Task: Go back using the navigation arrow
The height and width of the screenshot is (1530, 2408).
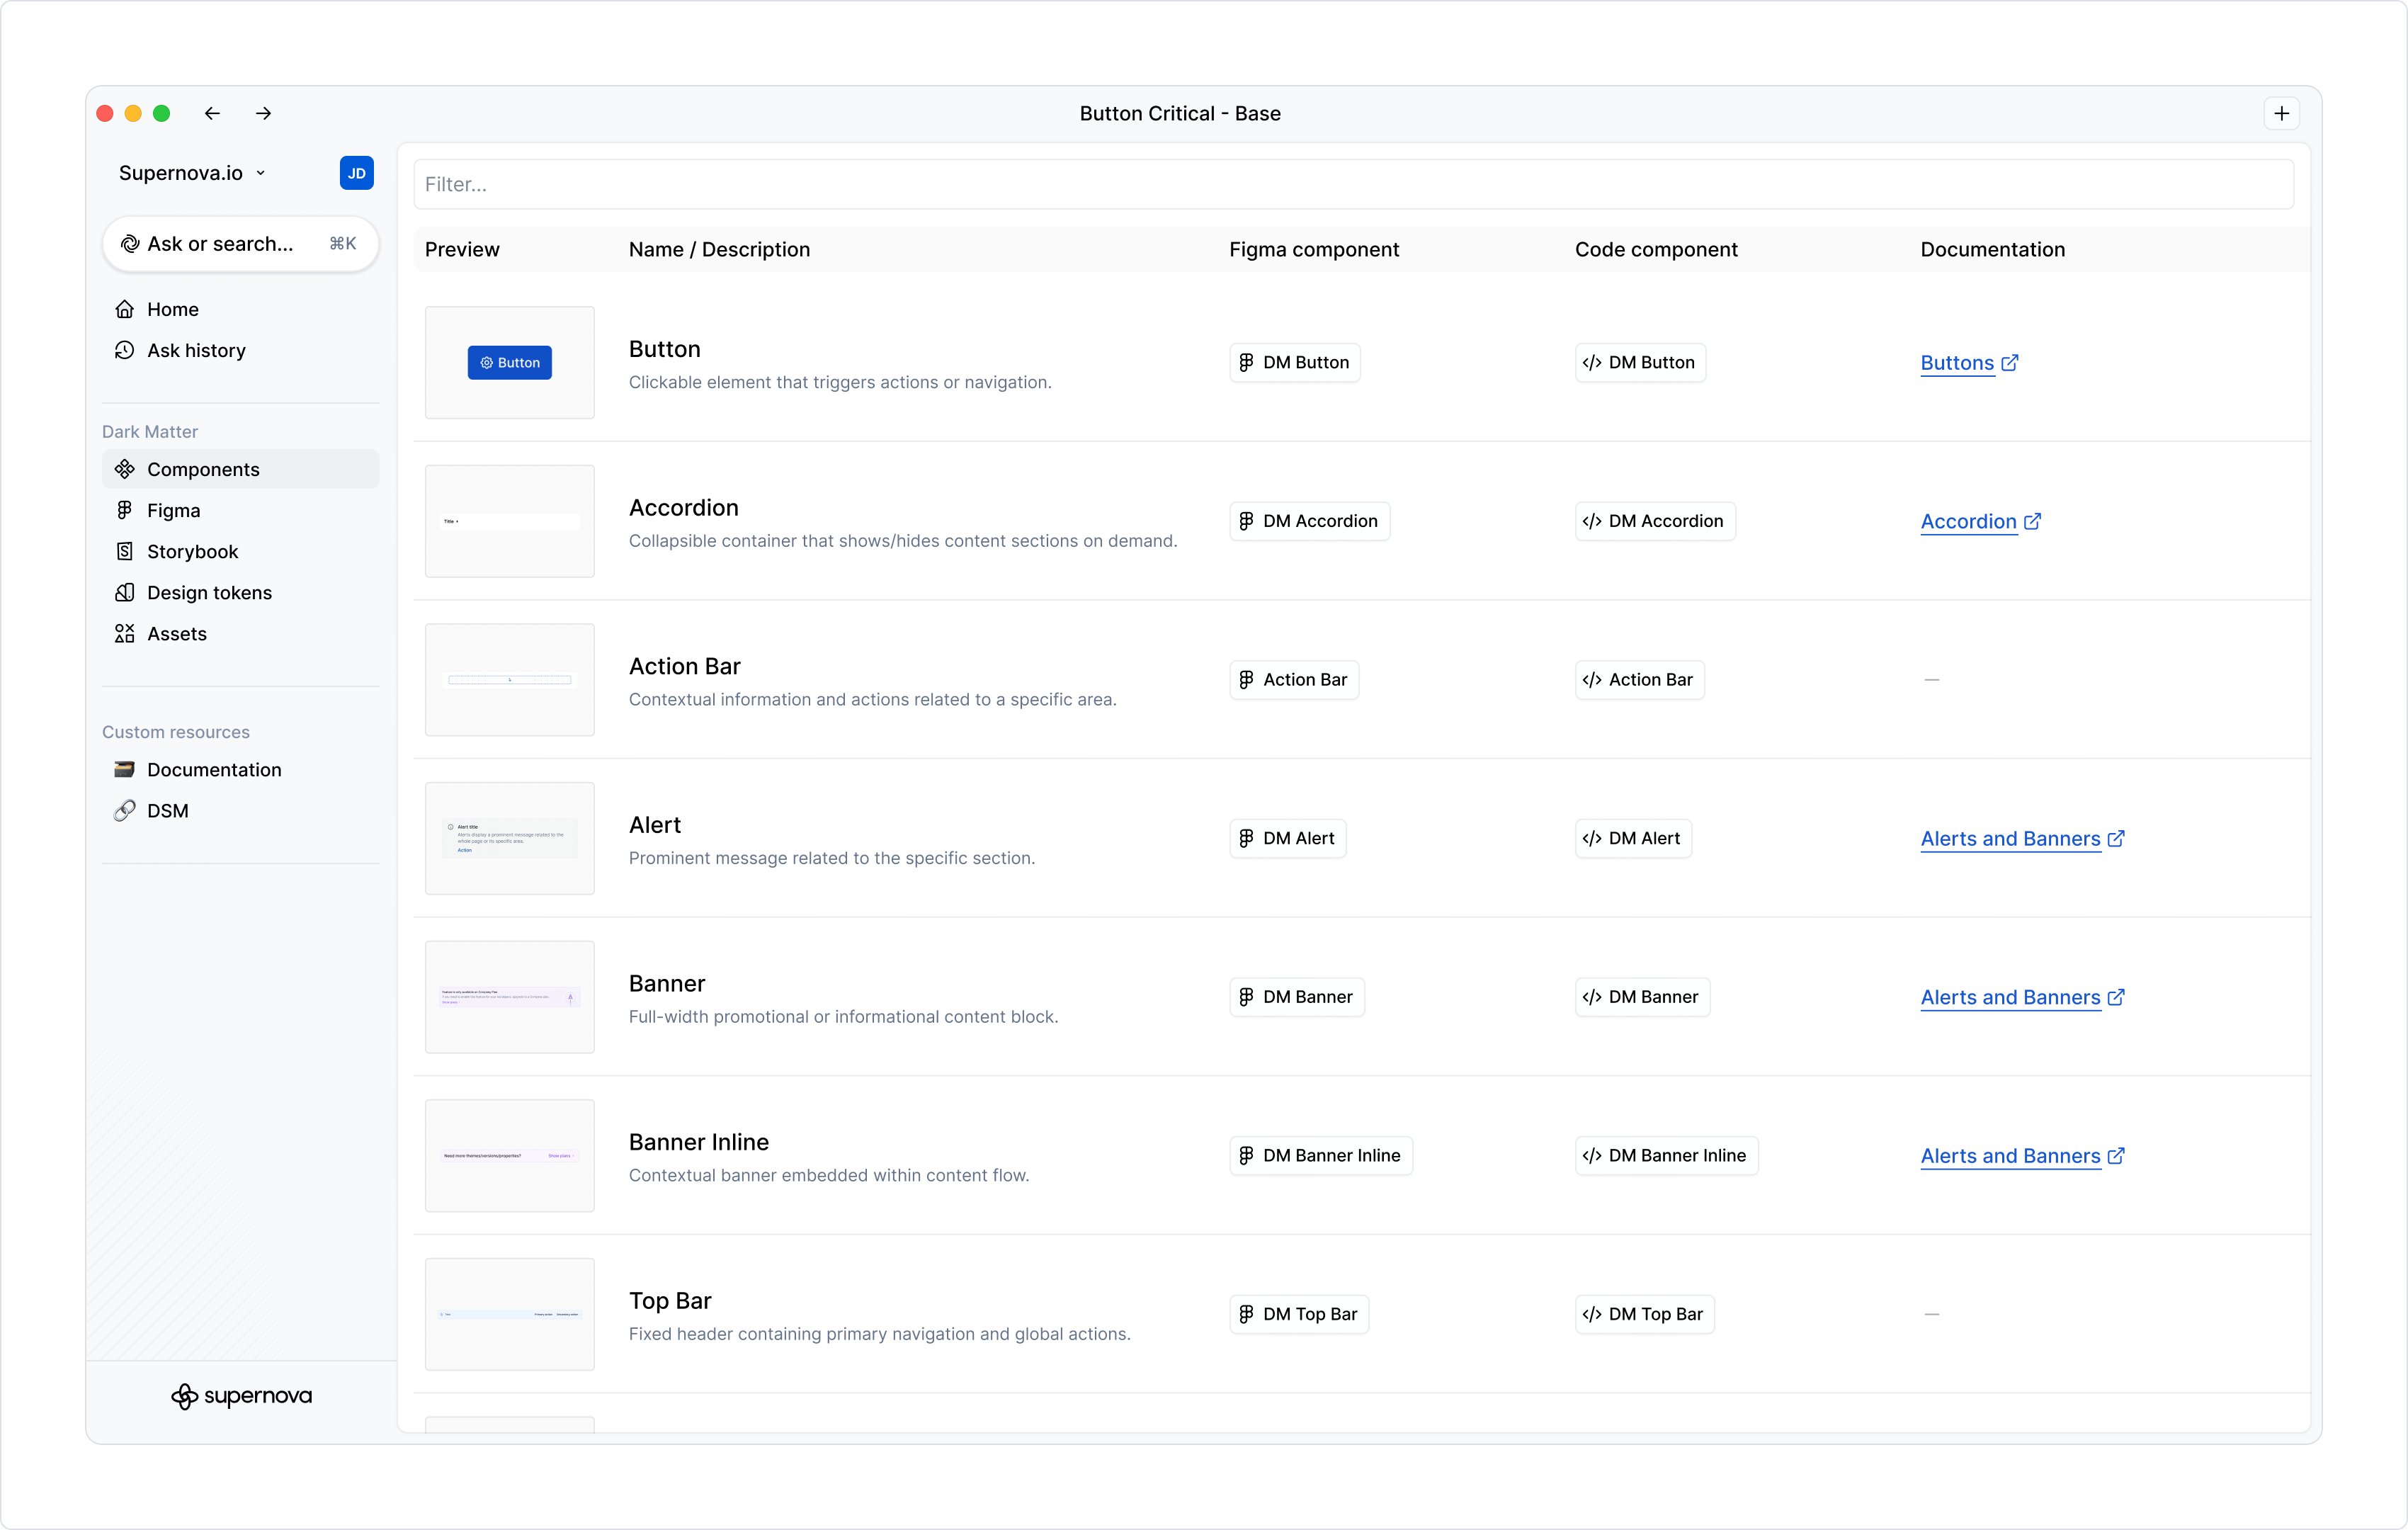Action: 211,113
